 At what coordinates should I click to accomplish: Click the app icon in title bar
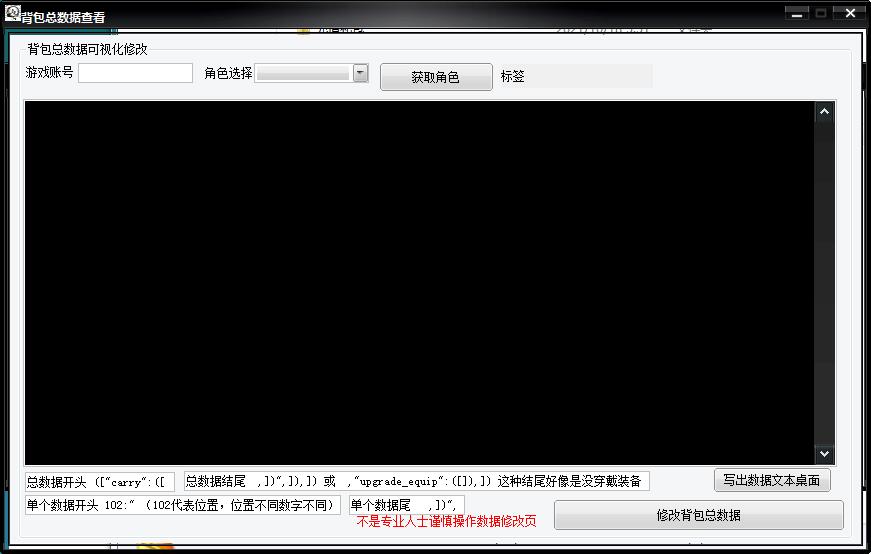[x=13, y=14]
